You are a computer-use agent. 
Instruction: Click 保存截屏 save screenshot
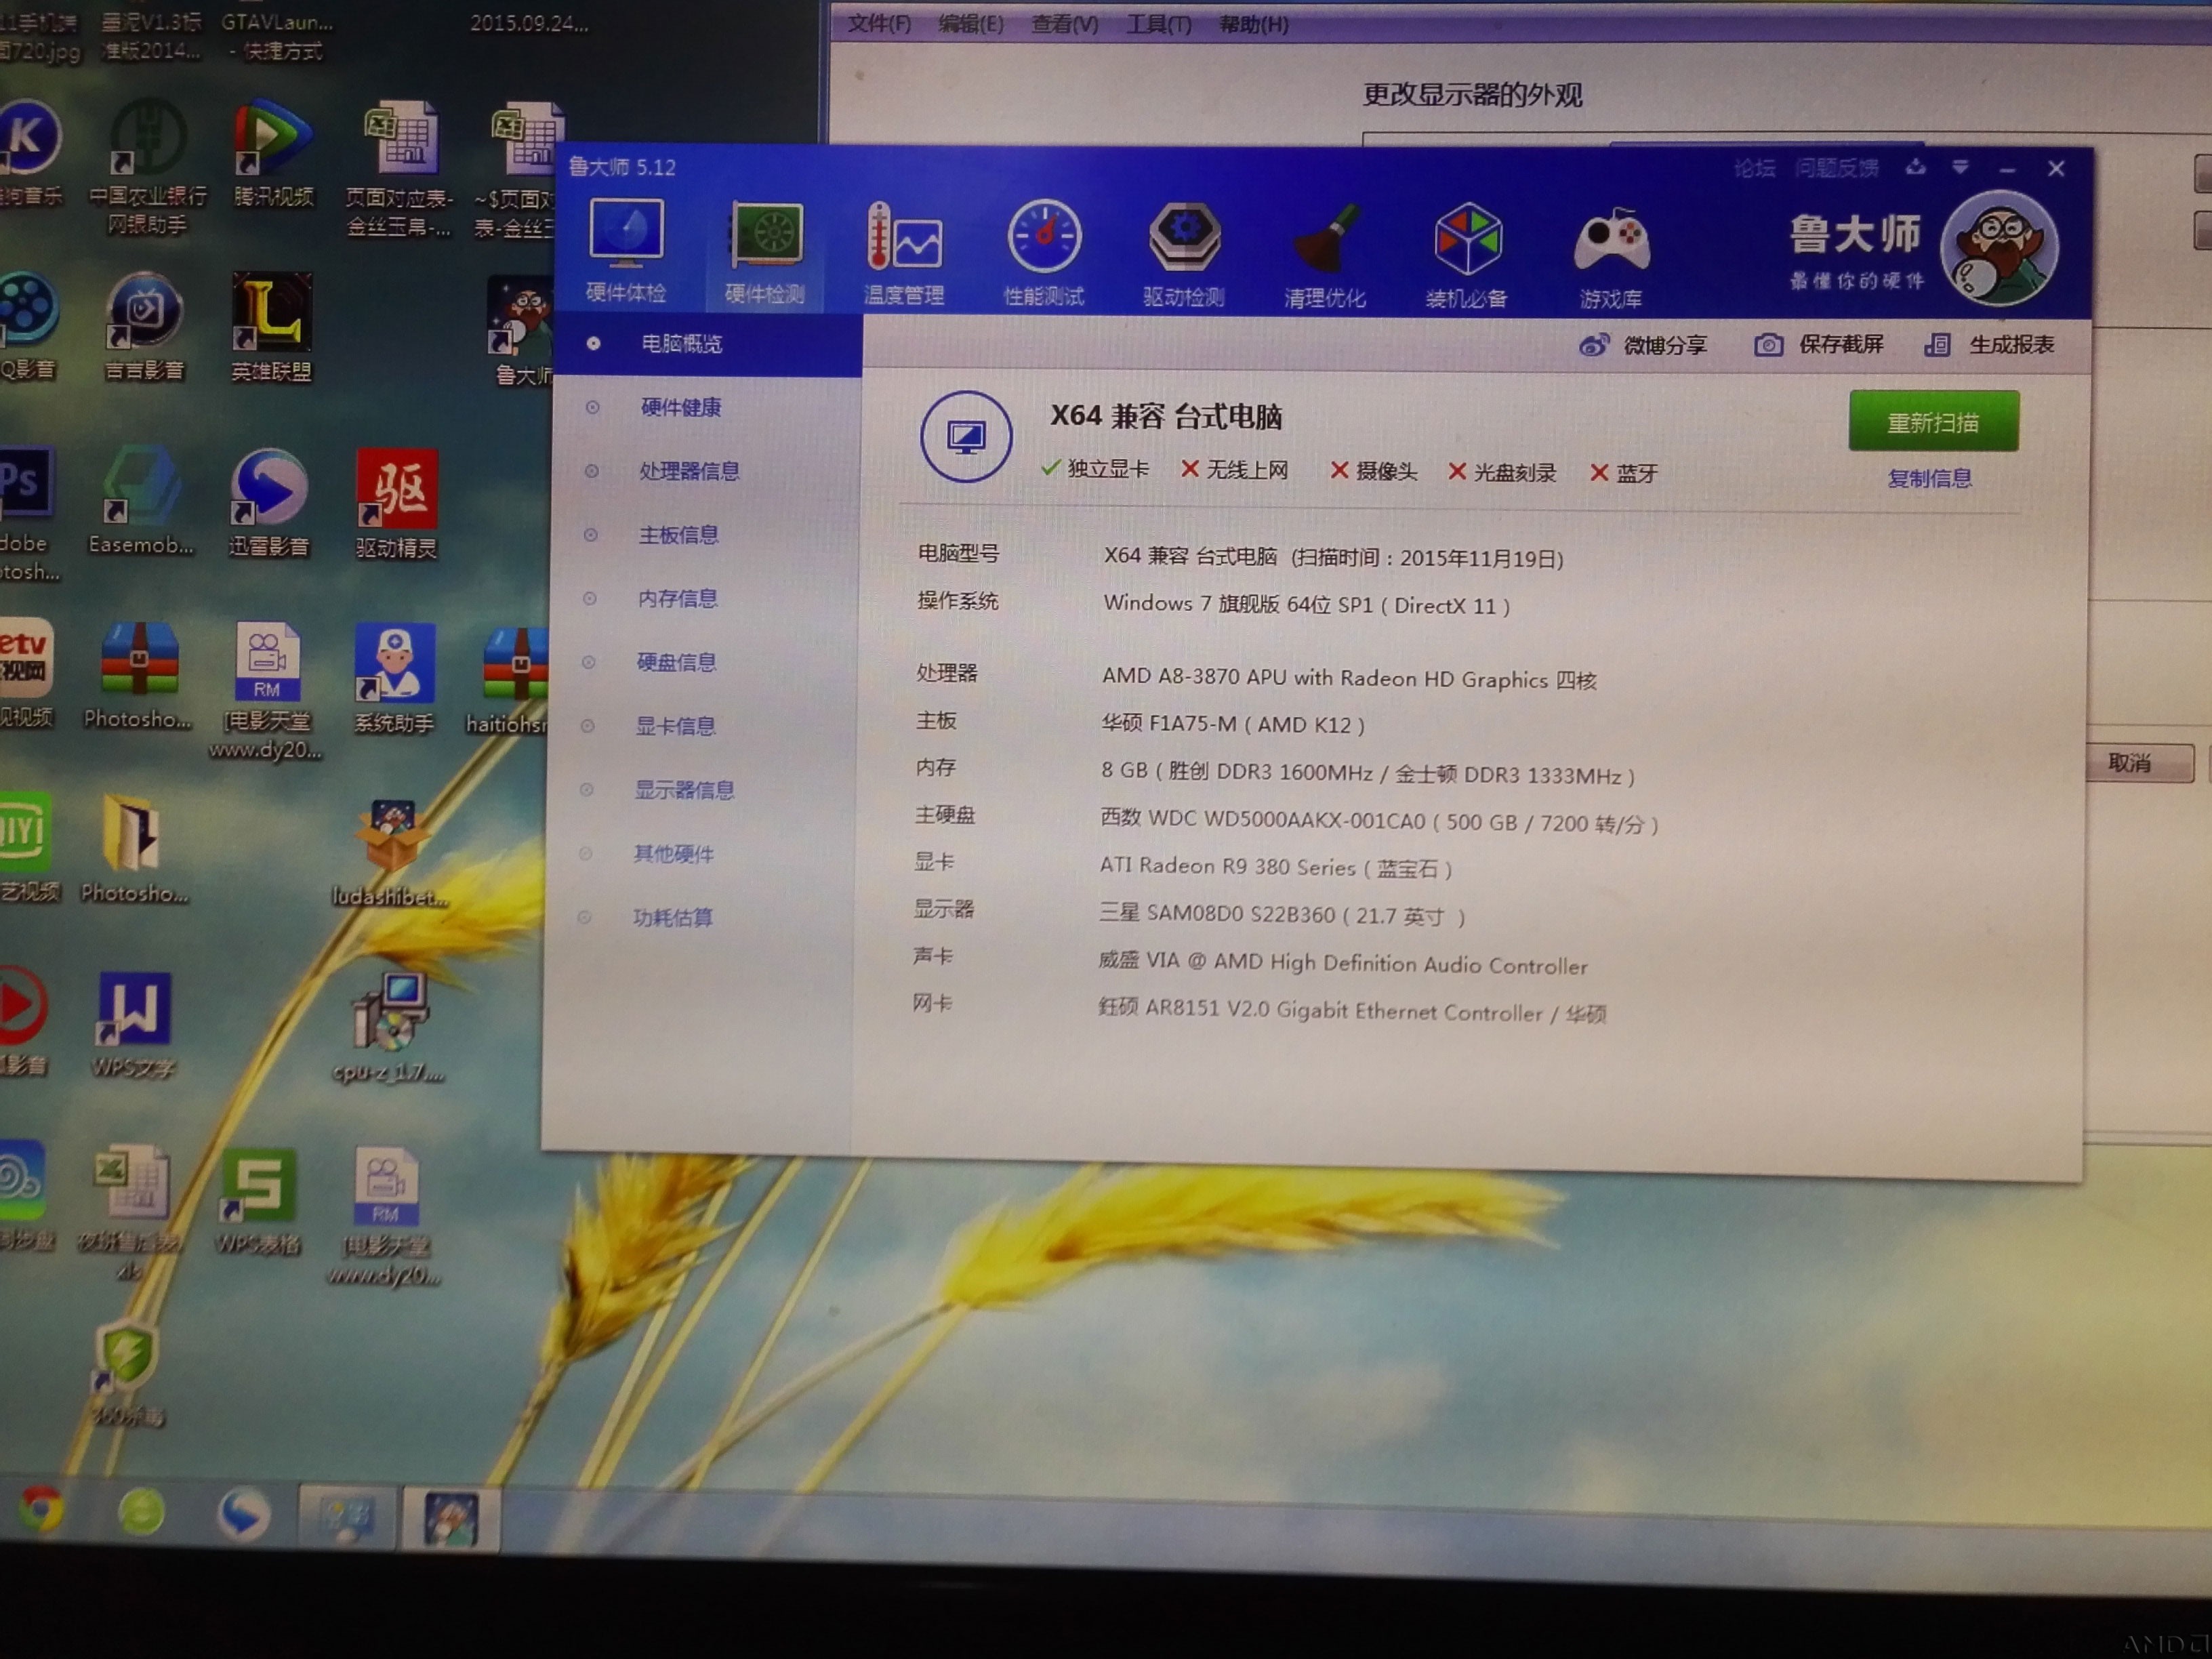pos(1819,345)
